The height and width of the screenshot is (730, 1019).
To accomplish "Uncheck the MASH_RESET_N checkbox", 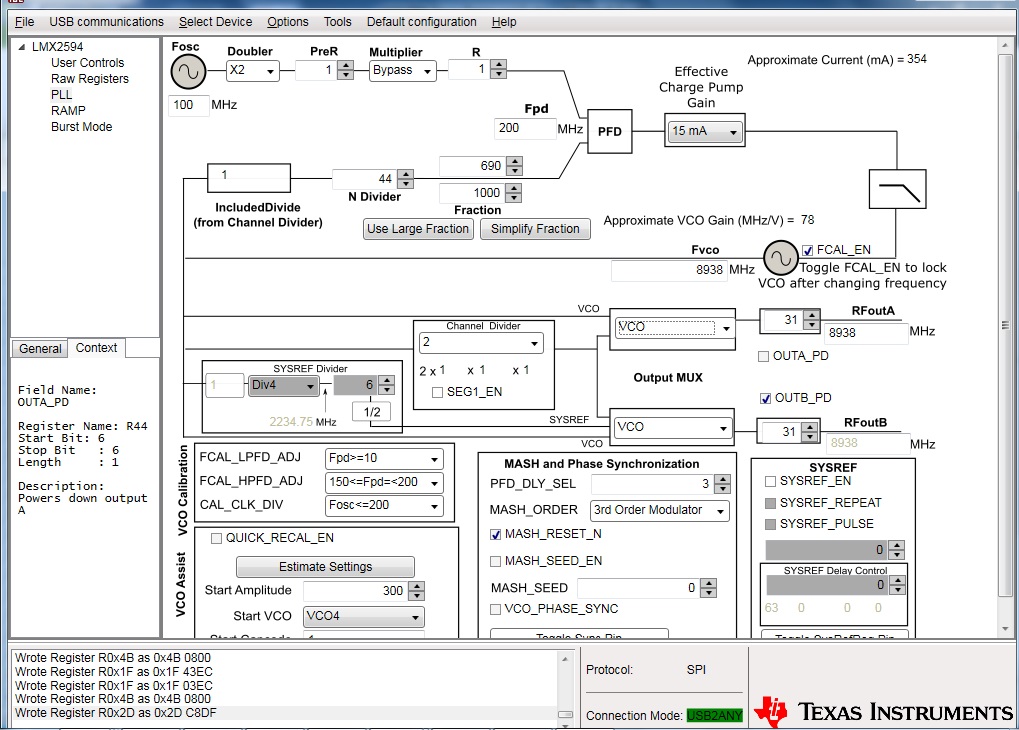I will coord(495,534).
